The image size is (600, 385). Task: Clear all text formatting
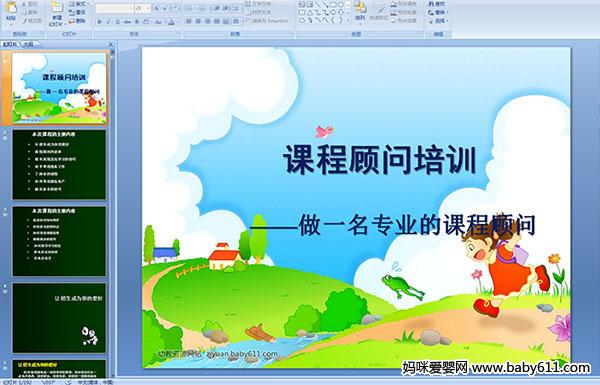point(176,8)
